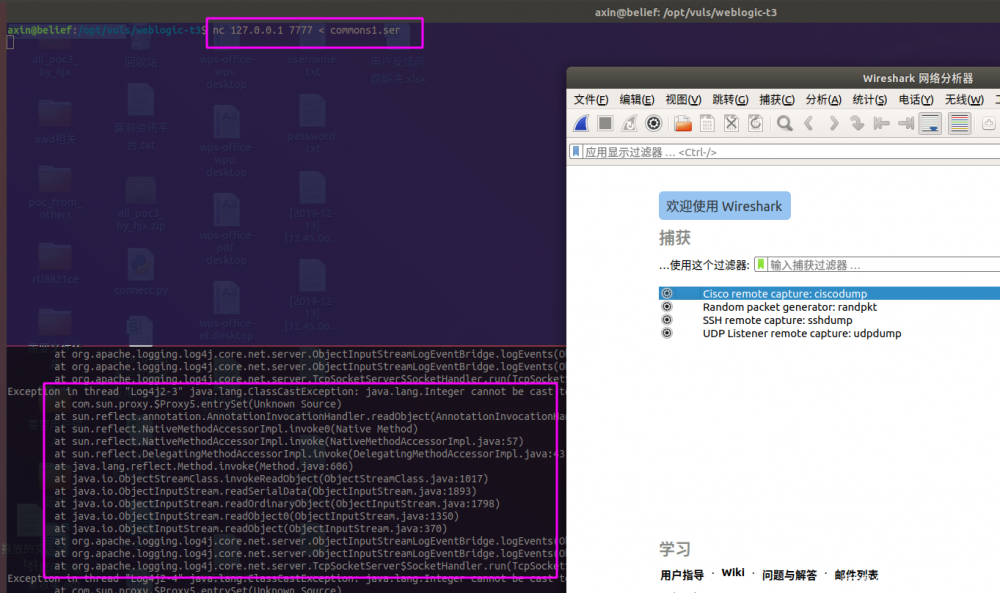Click the Wireshark 网络分析器 title bar
Viewport: 1000px width, 593px height.
click(x=918, y=78)
